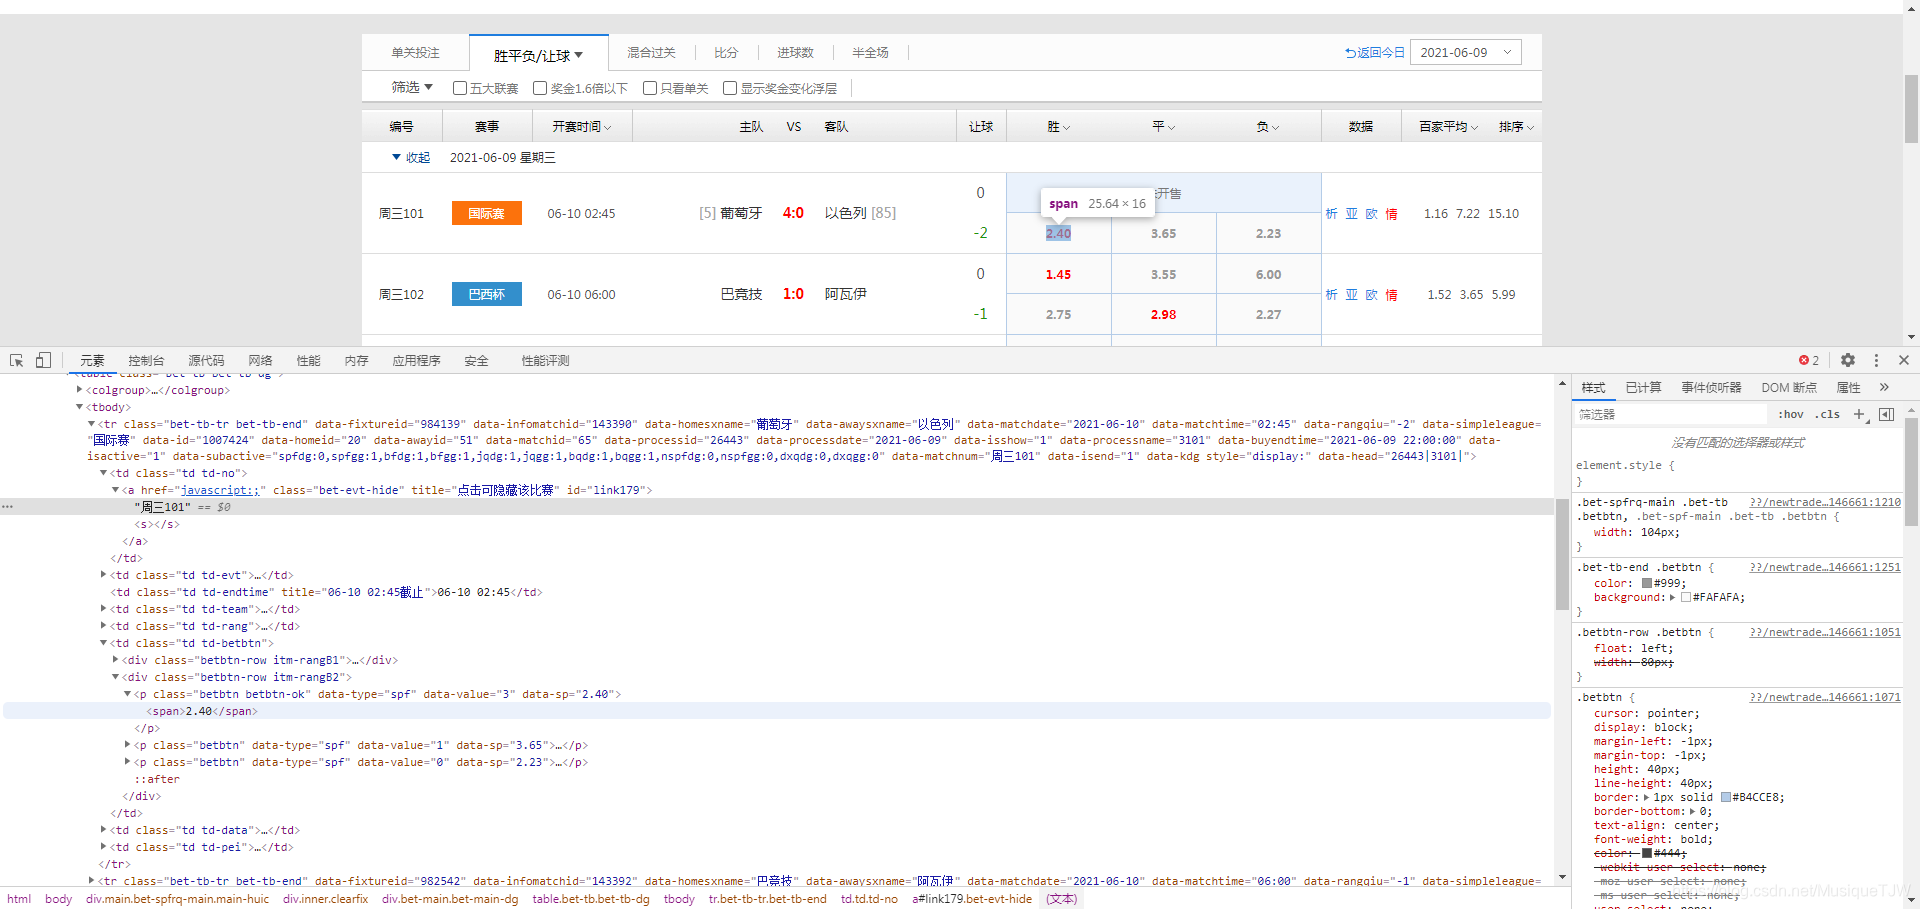Open the DevTools three-dot more menu
Image resolution: width=1920 pixels, height=909 pixels.
tap(1876, 360)
